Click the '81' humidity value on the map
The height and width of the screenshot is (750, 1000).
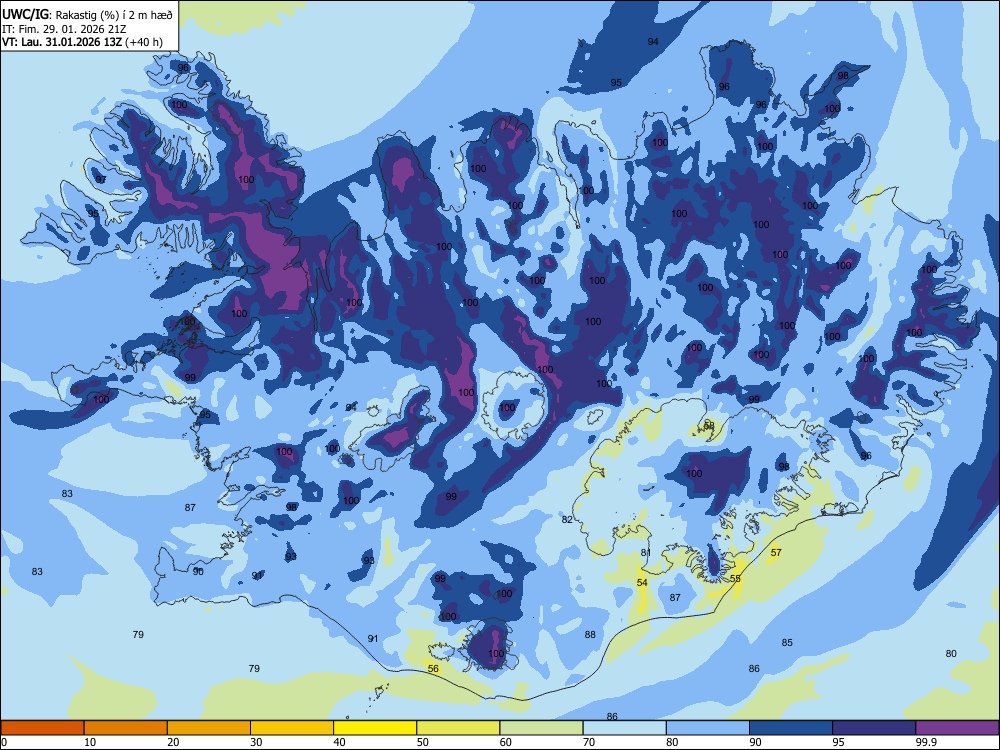pos(645,552)
